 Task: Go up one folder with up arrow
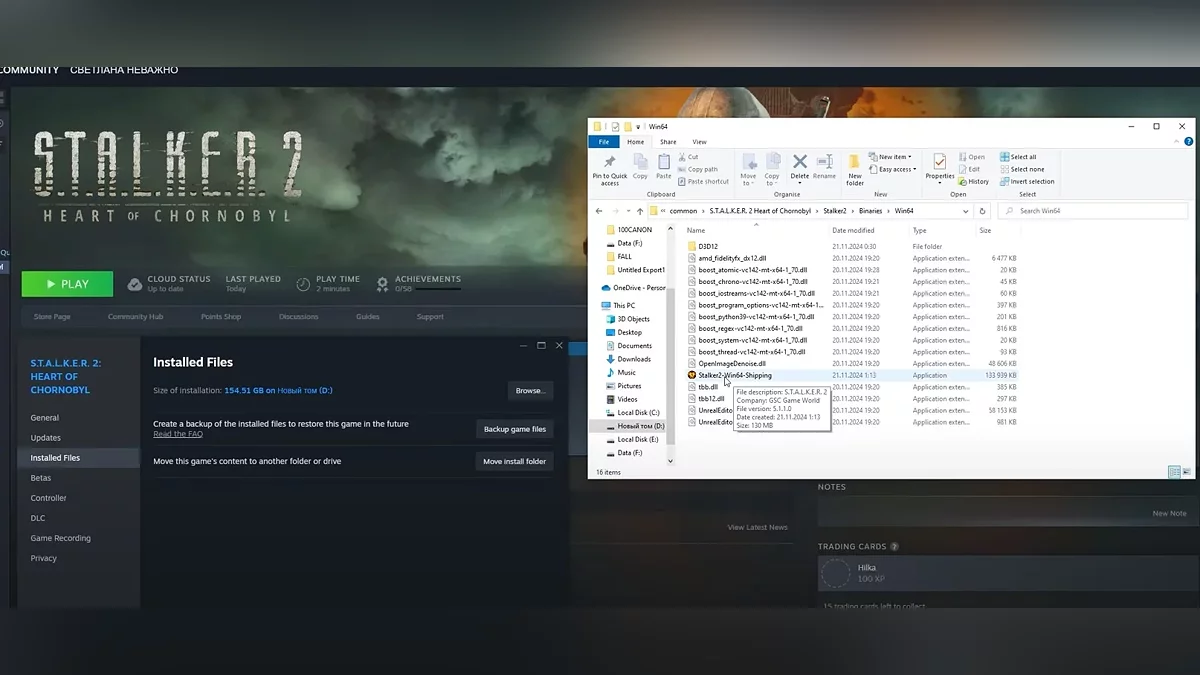pyautogui.click(x=640, y=211)
